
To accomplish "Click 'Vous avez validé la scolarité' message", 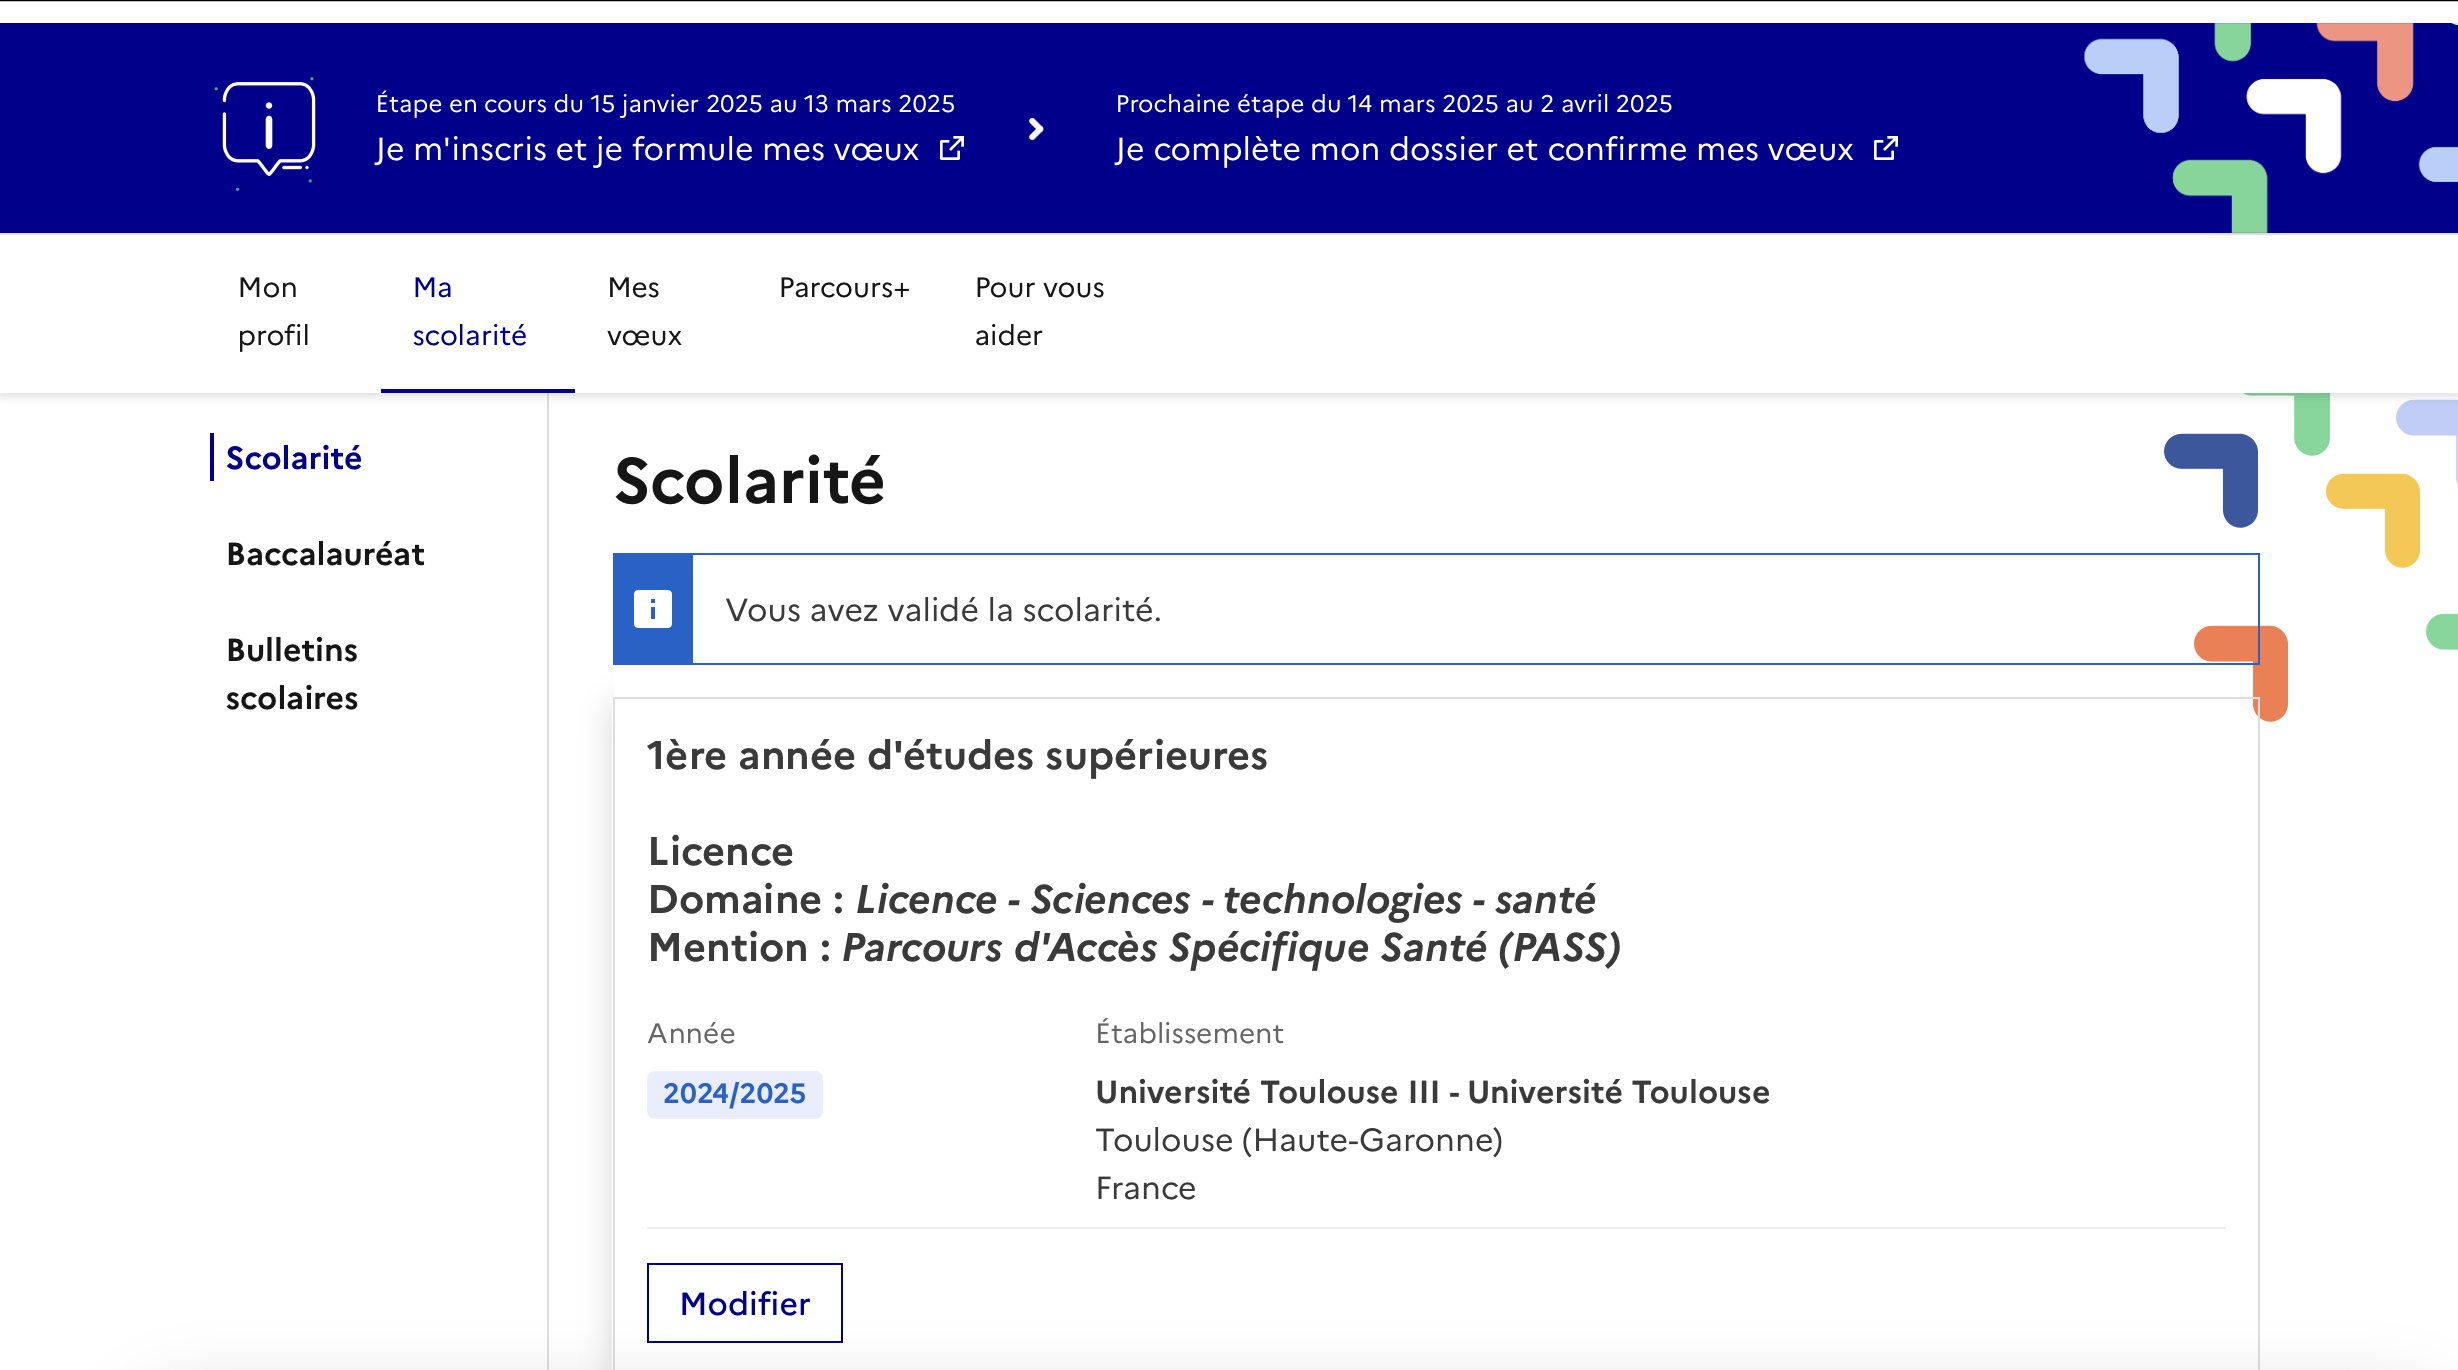I will click(x=943, y=610).
